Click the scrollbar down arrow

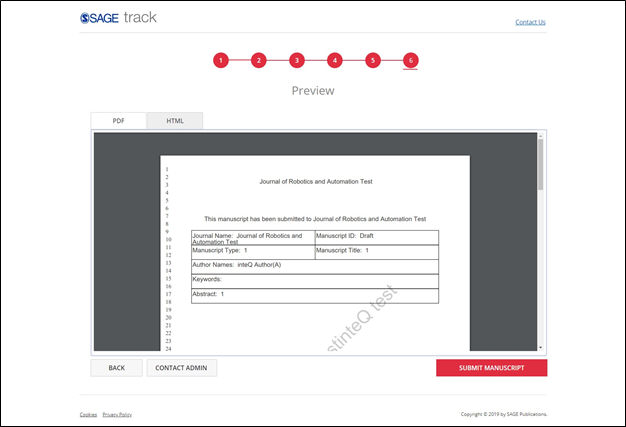point(541,348)
